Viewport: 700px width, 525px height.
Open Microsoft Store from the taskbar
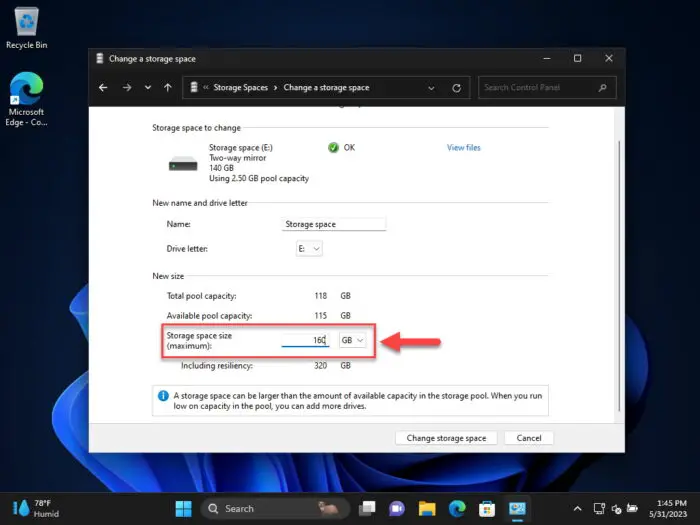click(x=487, y=508)
